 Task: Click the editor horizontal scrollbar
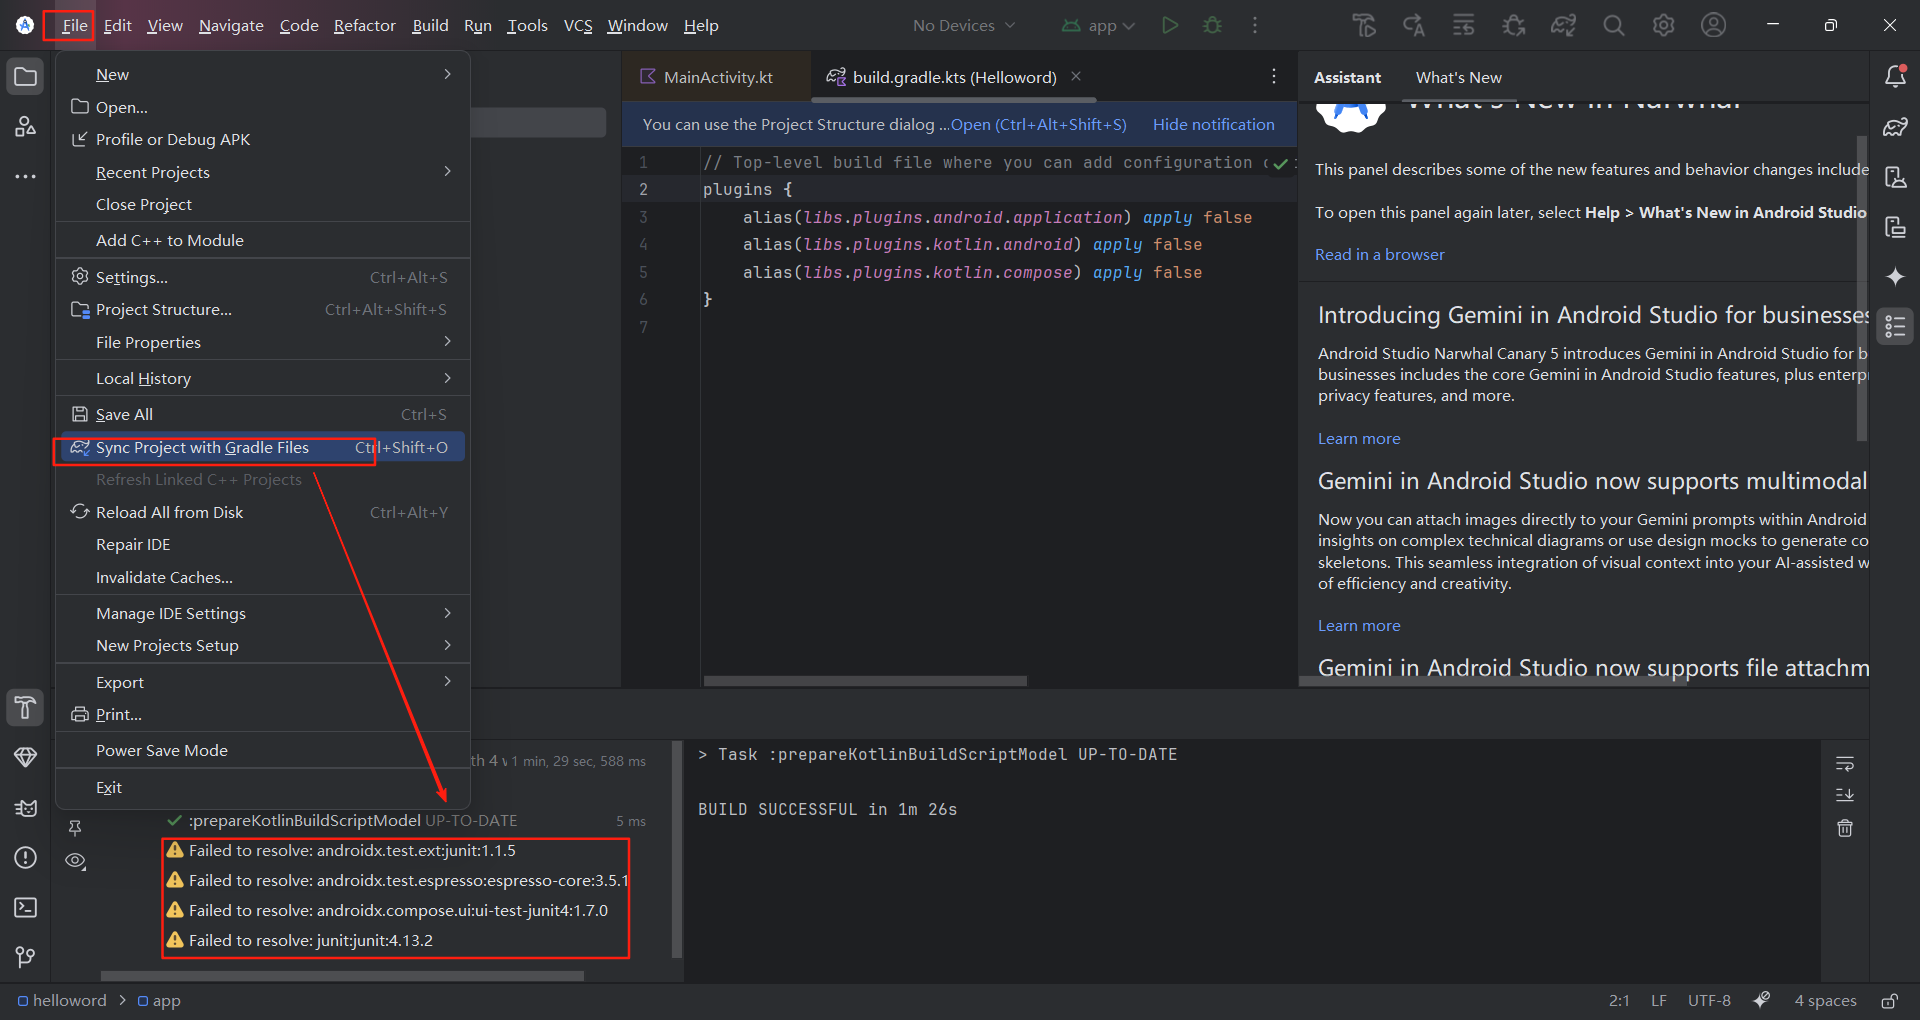[x=865, y=681]
